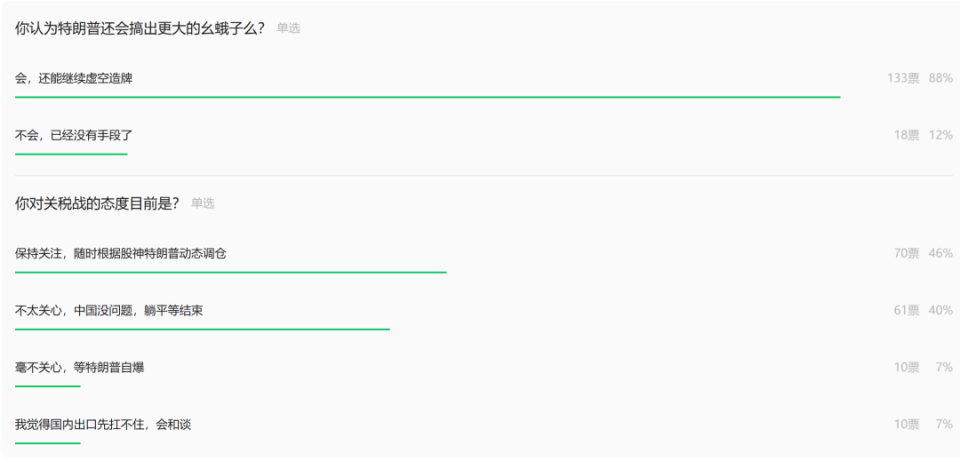
Task: Click the 40% percentage label
Action: tap(940, 310)
